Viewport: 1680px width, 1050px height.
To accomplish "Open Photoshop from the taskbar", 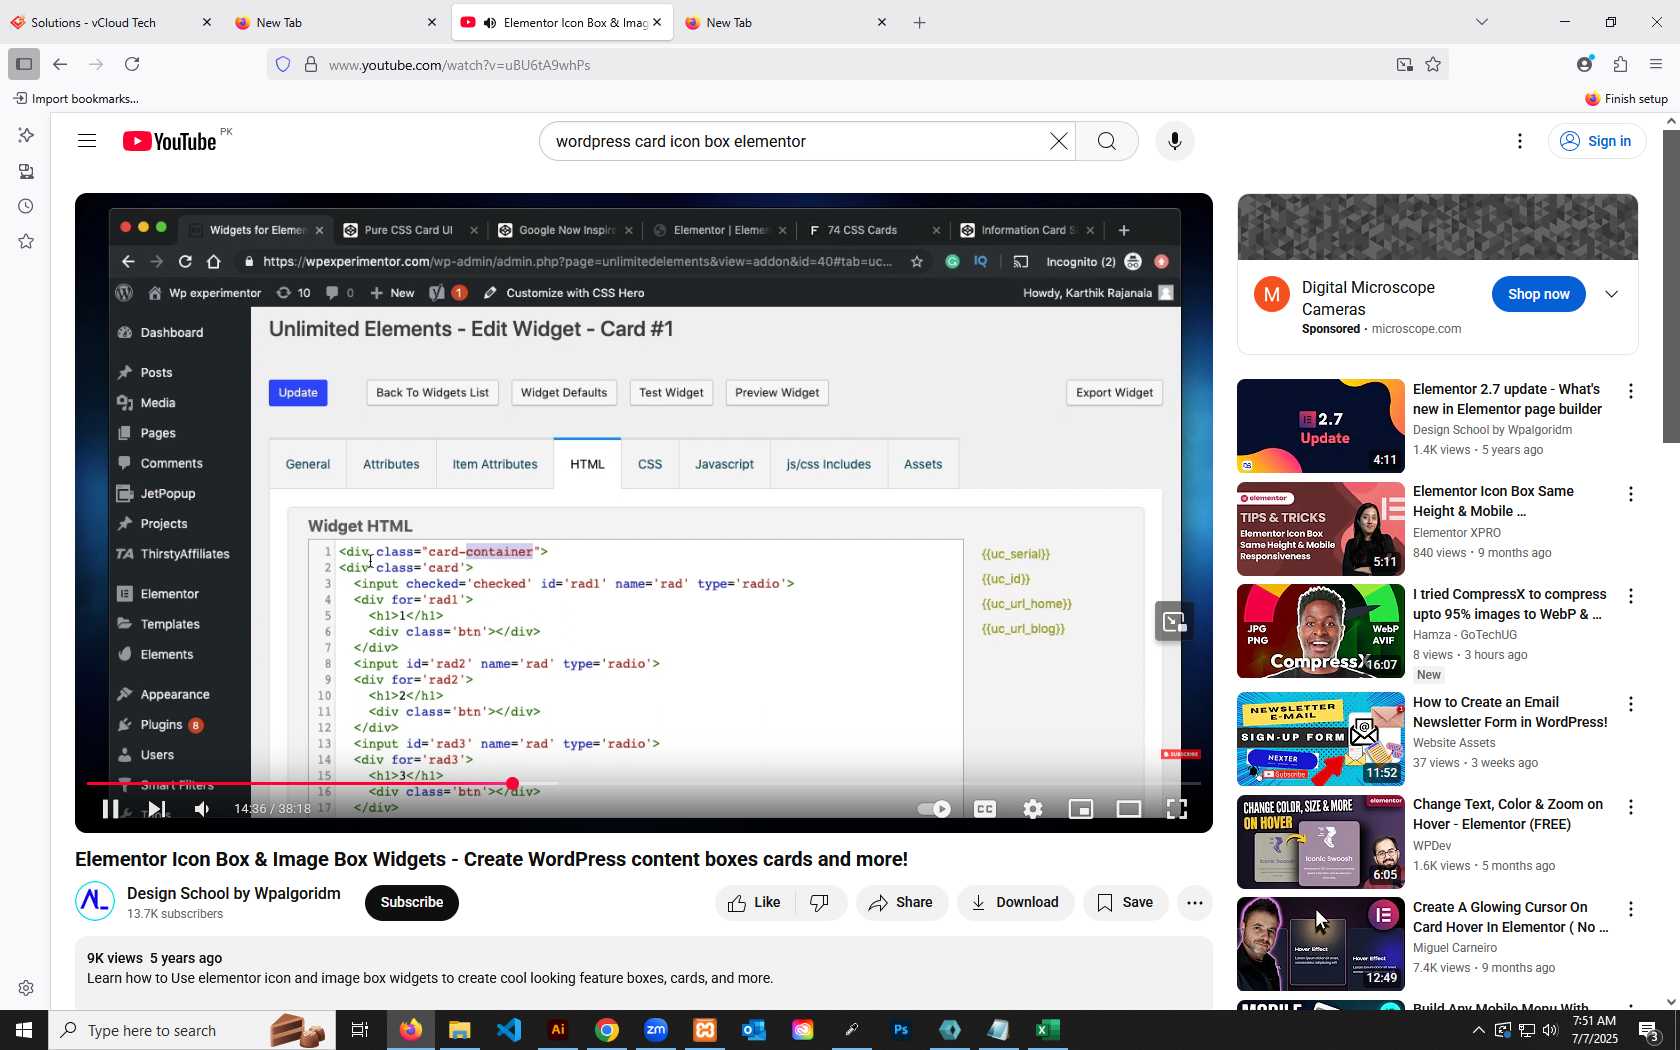I will pyautogui.click(x=901, y=1030).
